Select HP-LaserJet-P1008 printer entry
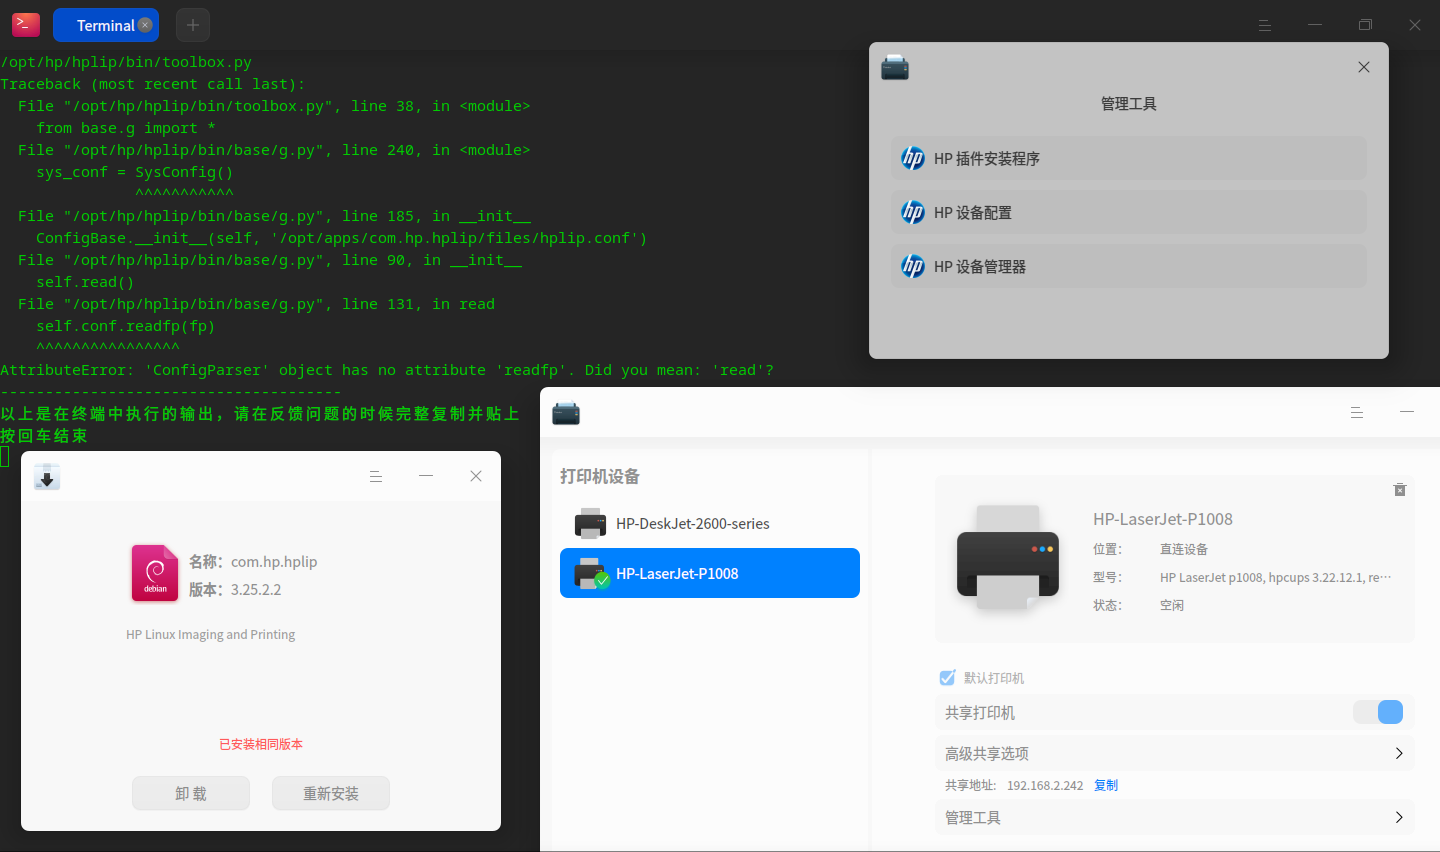The width and height of the screenshot is (1440, 852). click(x=710, y=573)
